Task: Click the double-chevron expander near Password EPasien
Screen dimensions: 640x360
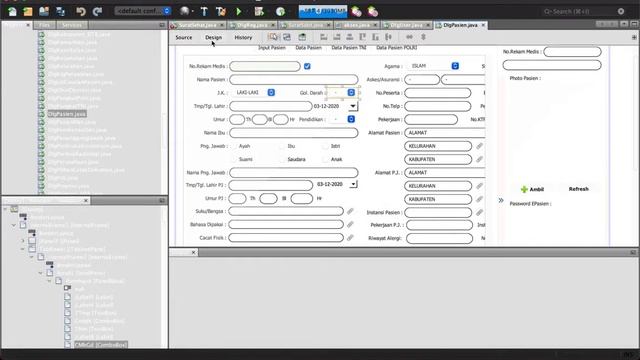Action: (501, 200)
